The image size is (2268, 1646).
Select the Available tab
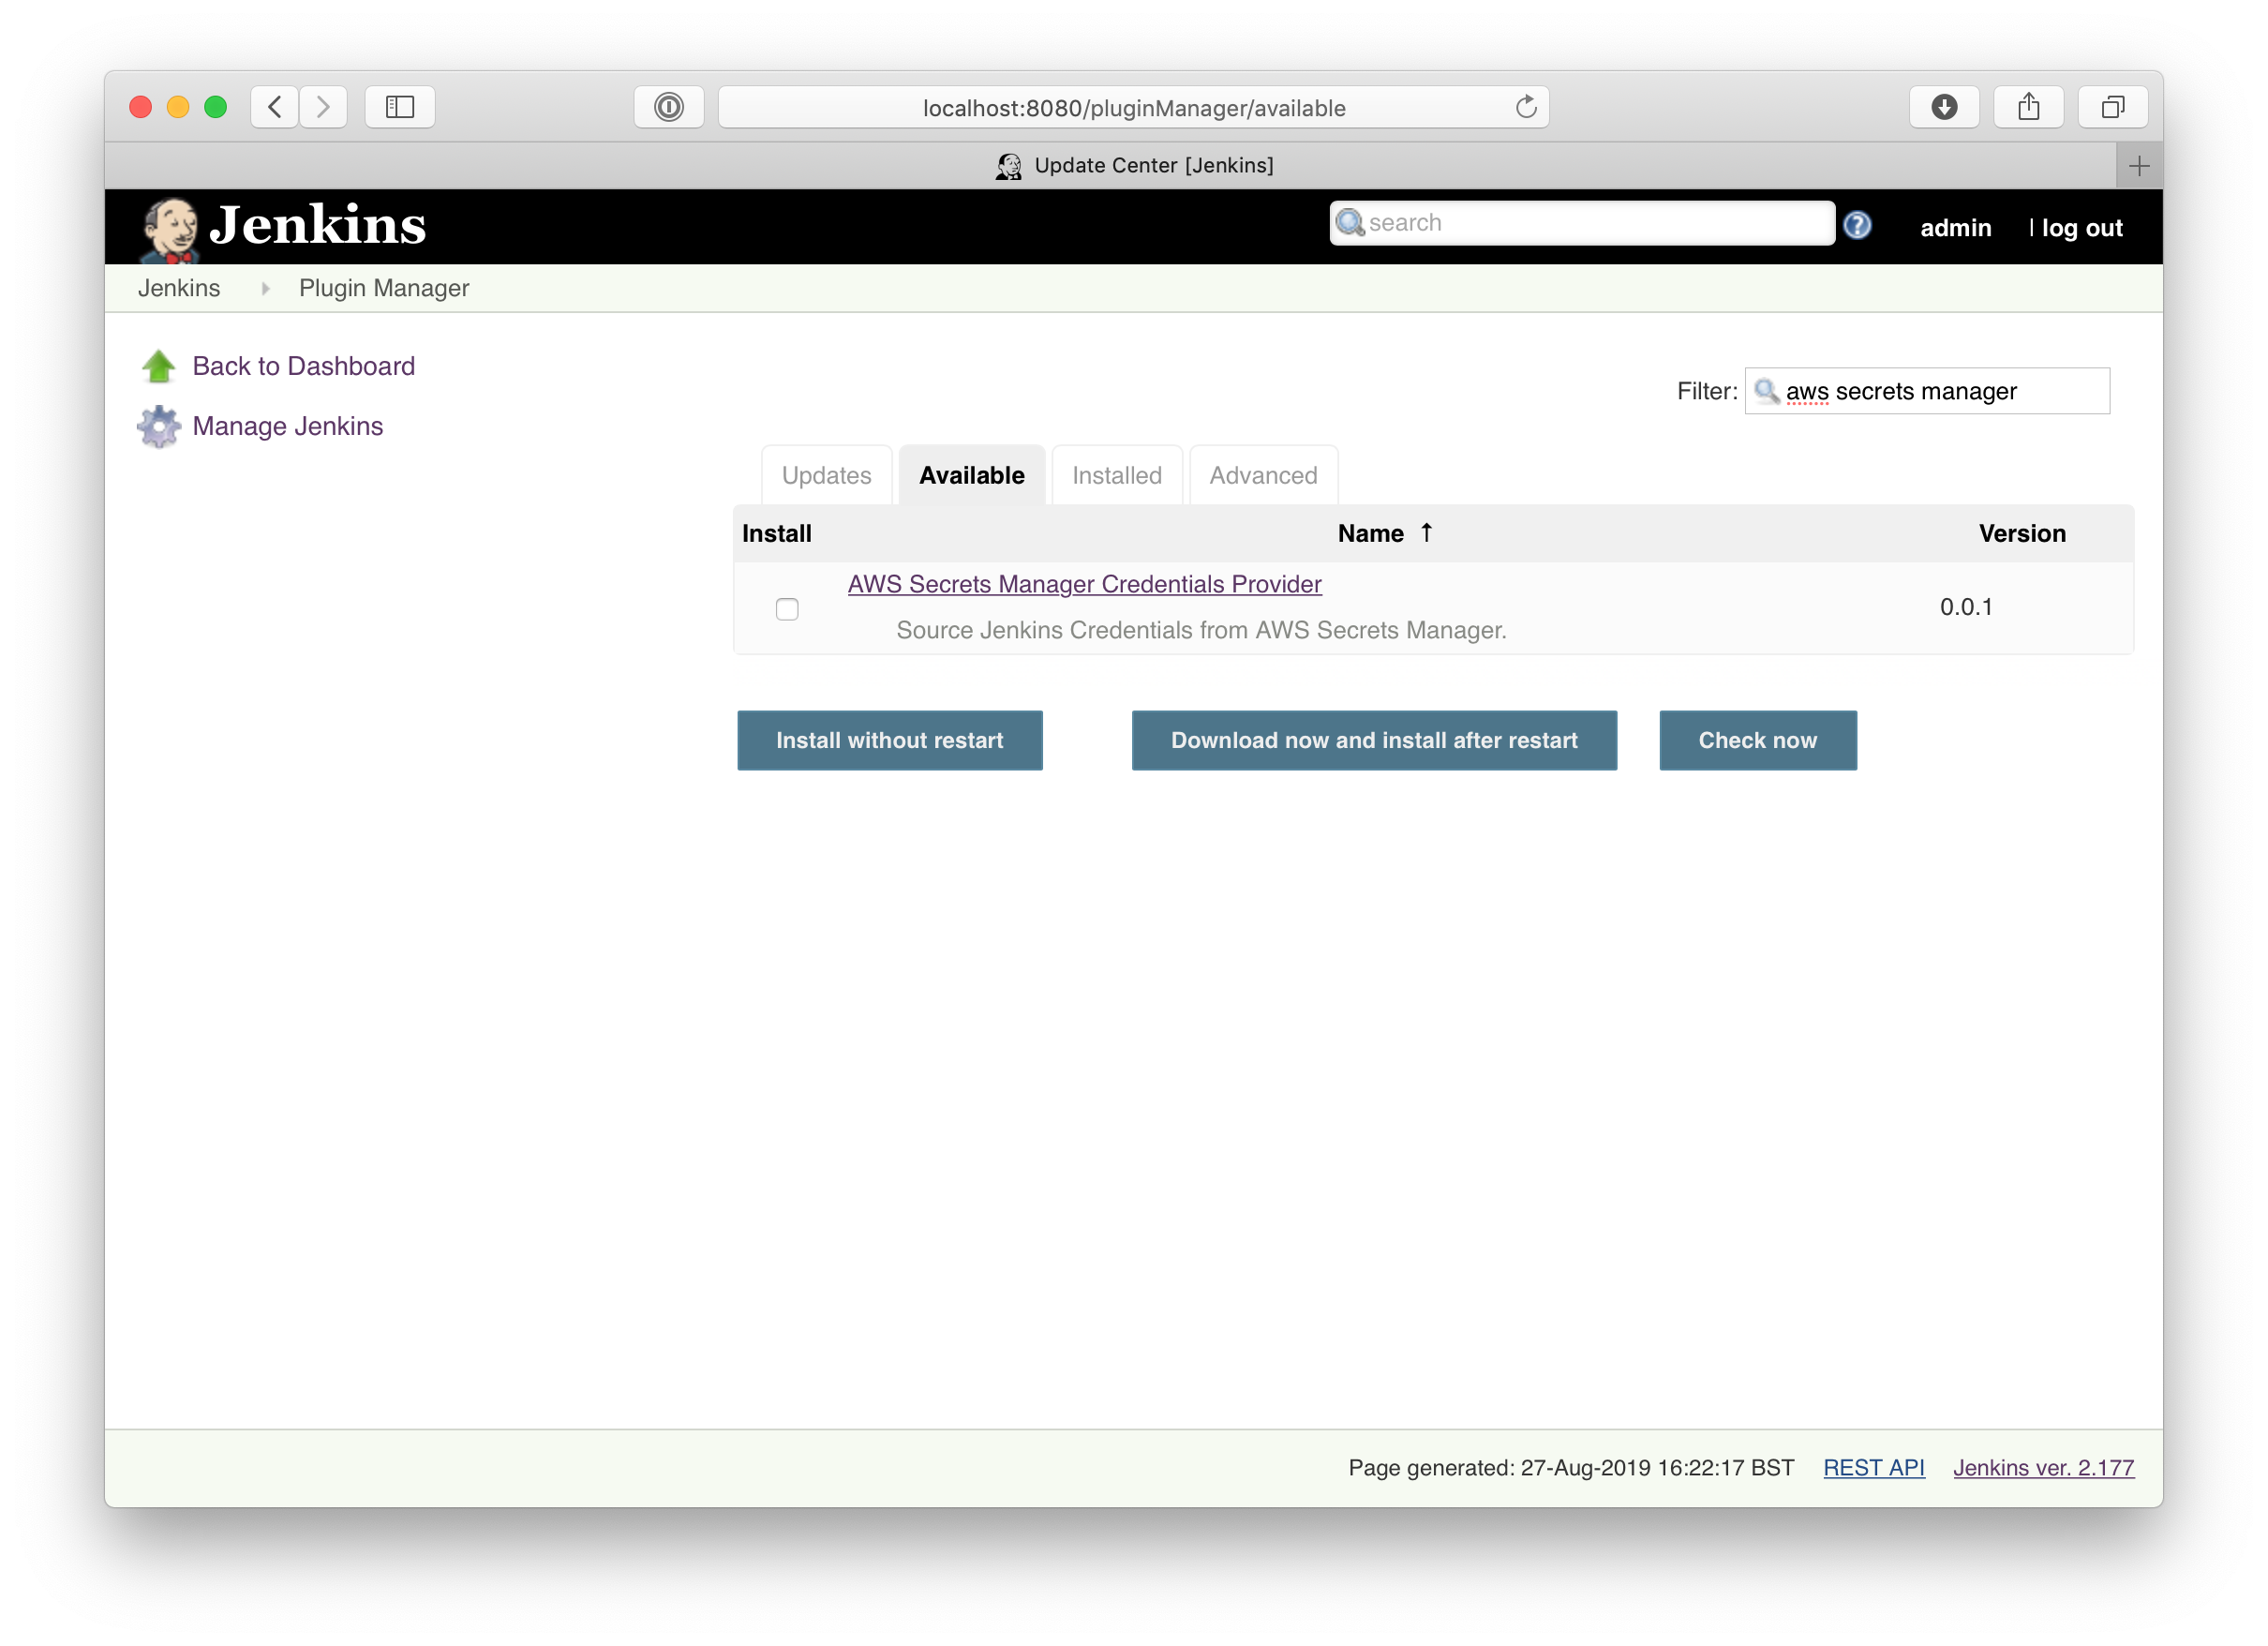point(971,476)
